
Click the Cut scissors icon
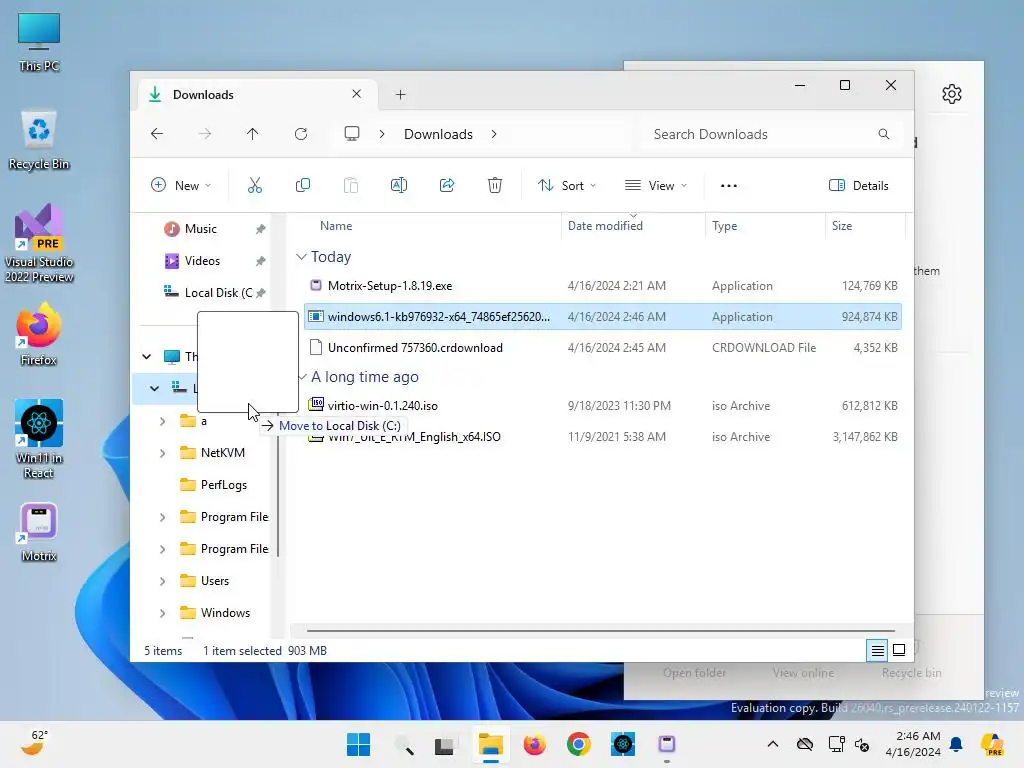[x=255, y=185]
